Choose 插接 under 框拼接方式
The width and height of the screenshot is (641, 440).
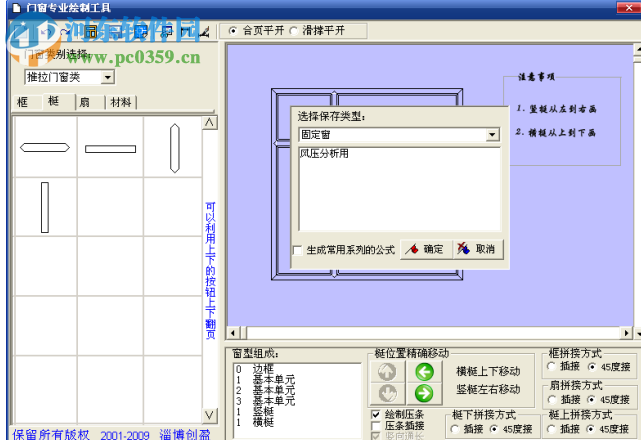552,366
